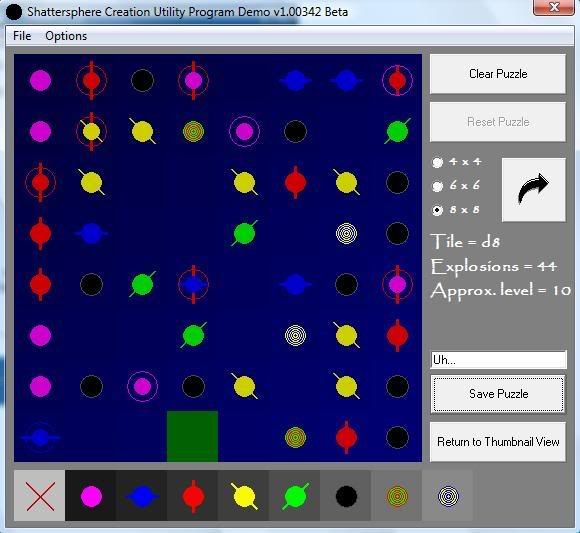The height and width of the screenshot is (533, 580).
Task: Choose the blue-white concentric-ring target in palette
Action: 448,496
